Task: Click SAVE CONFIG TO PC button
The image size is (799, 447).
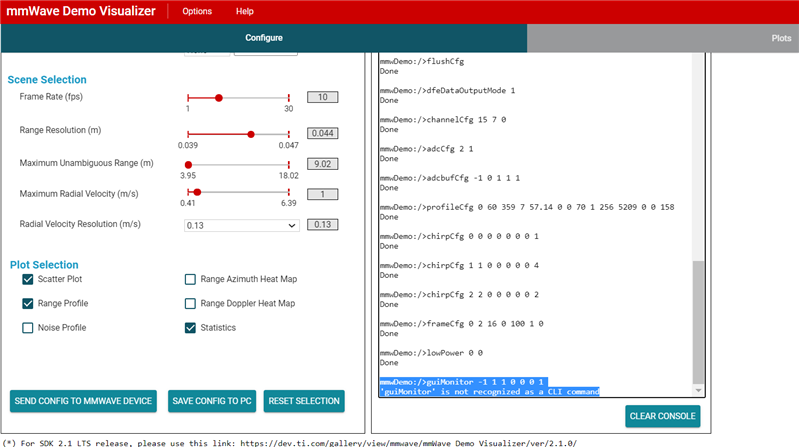Action: pyautogui.click(x=212, y=401)
